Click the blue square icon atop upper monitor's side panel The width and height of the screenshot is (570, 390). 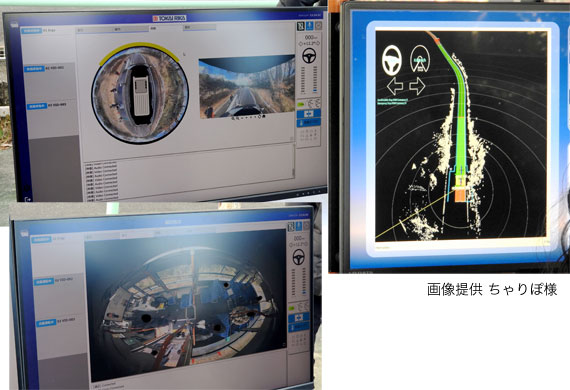309,26
